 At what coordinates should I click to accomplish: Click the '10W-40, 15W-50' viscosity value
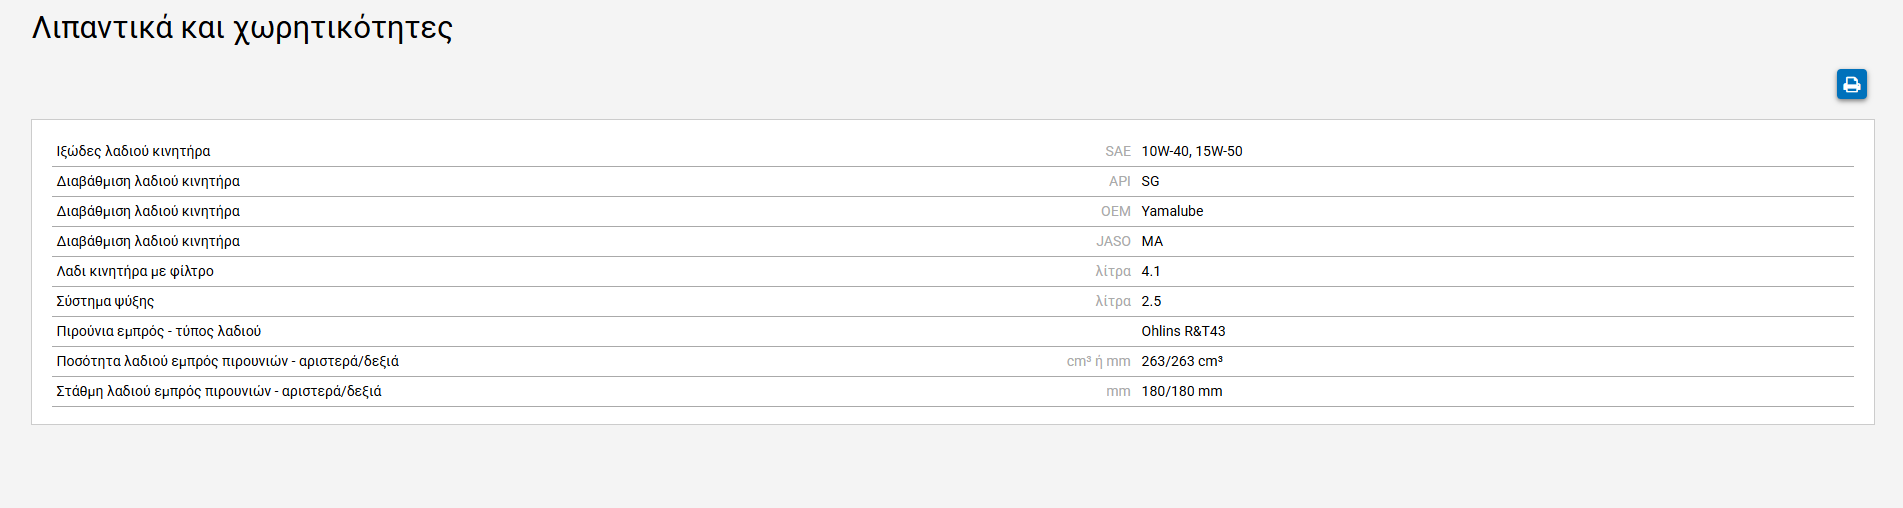tap(1191, 151)
